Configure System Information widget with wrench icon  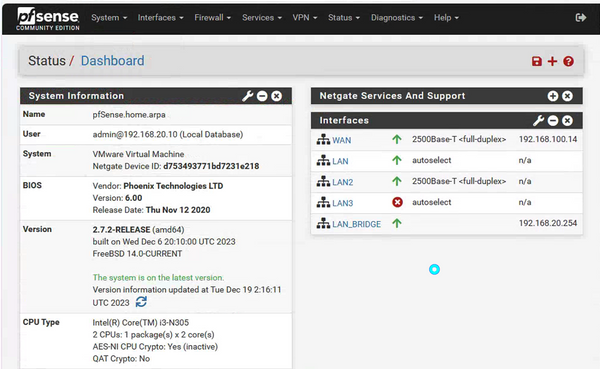[x=248, y=96]
